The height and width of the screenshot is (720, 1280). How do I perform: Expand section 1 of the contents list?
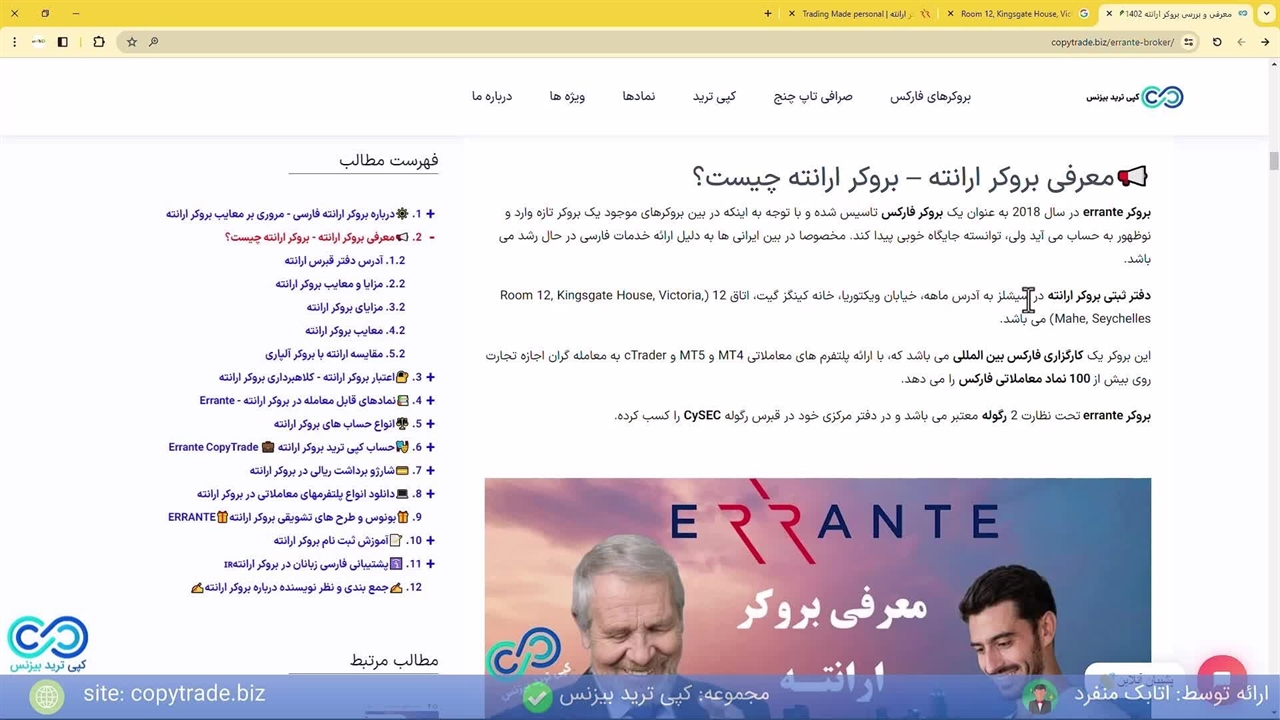click(430, 214)
